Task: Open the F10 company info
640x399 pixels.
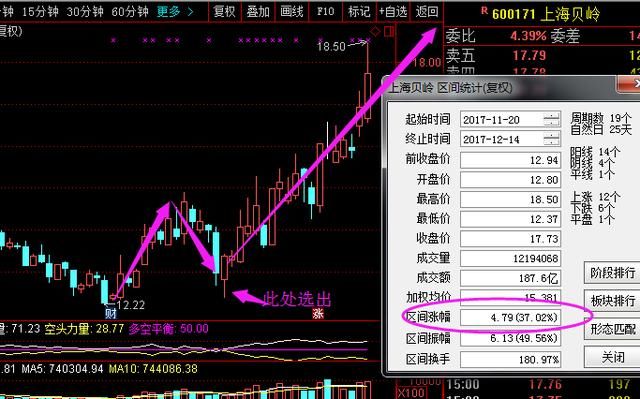Action: pos(325,12)
